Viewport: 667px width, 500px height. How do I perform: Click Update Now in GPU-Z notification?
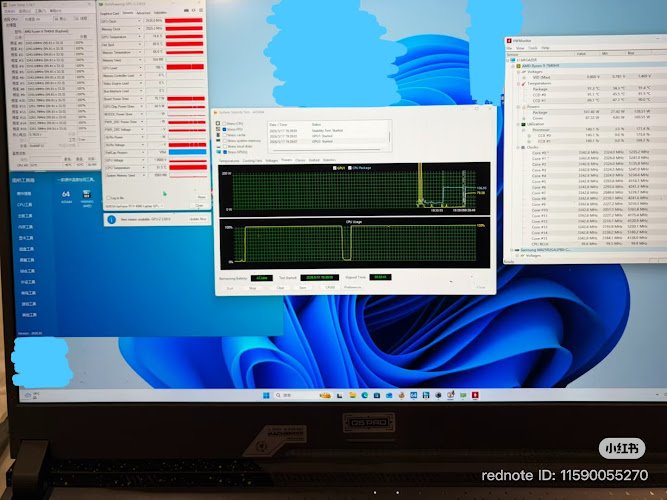click(x=198, y=219)
